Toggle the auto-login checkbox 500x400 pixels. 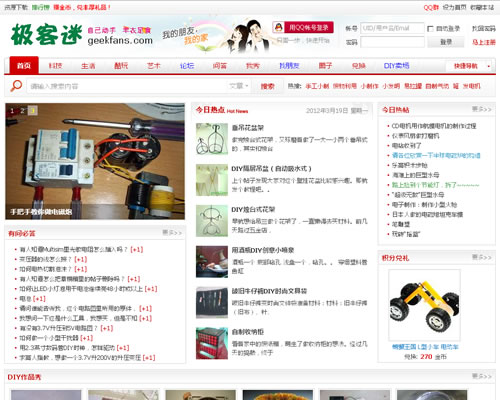(430, 29)
